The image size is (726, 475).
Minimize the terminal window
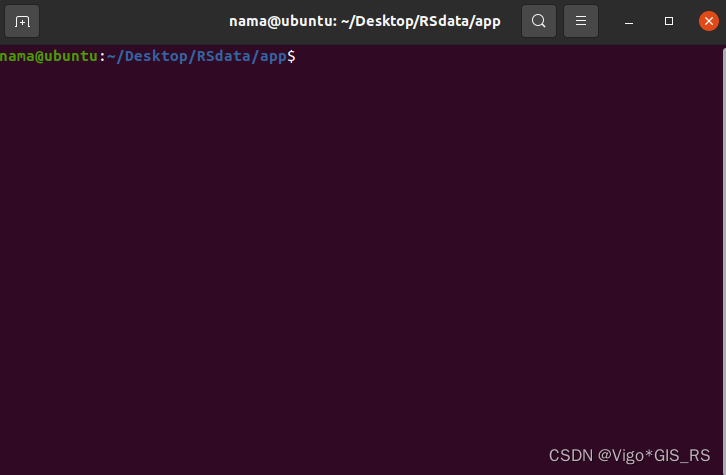[629, 21]
